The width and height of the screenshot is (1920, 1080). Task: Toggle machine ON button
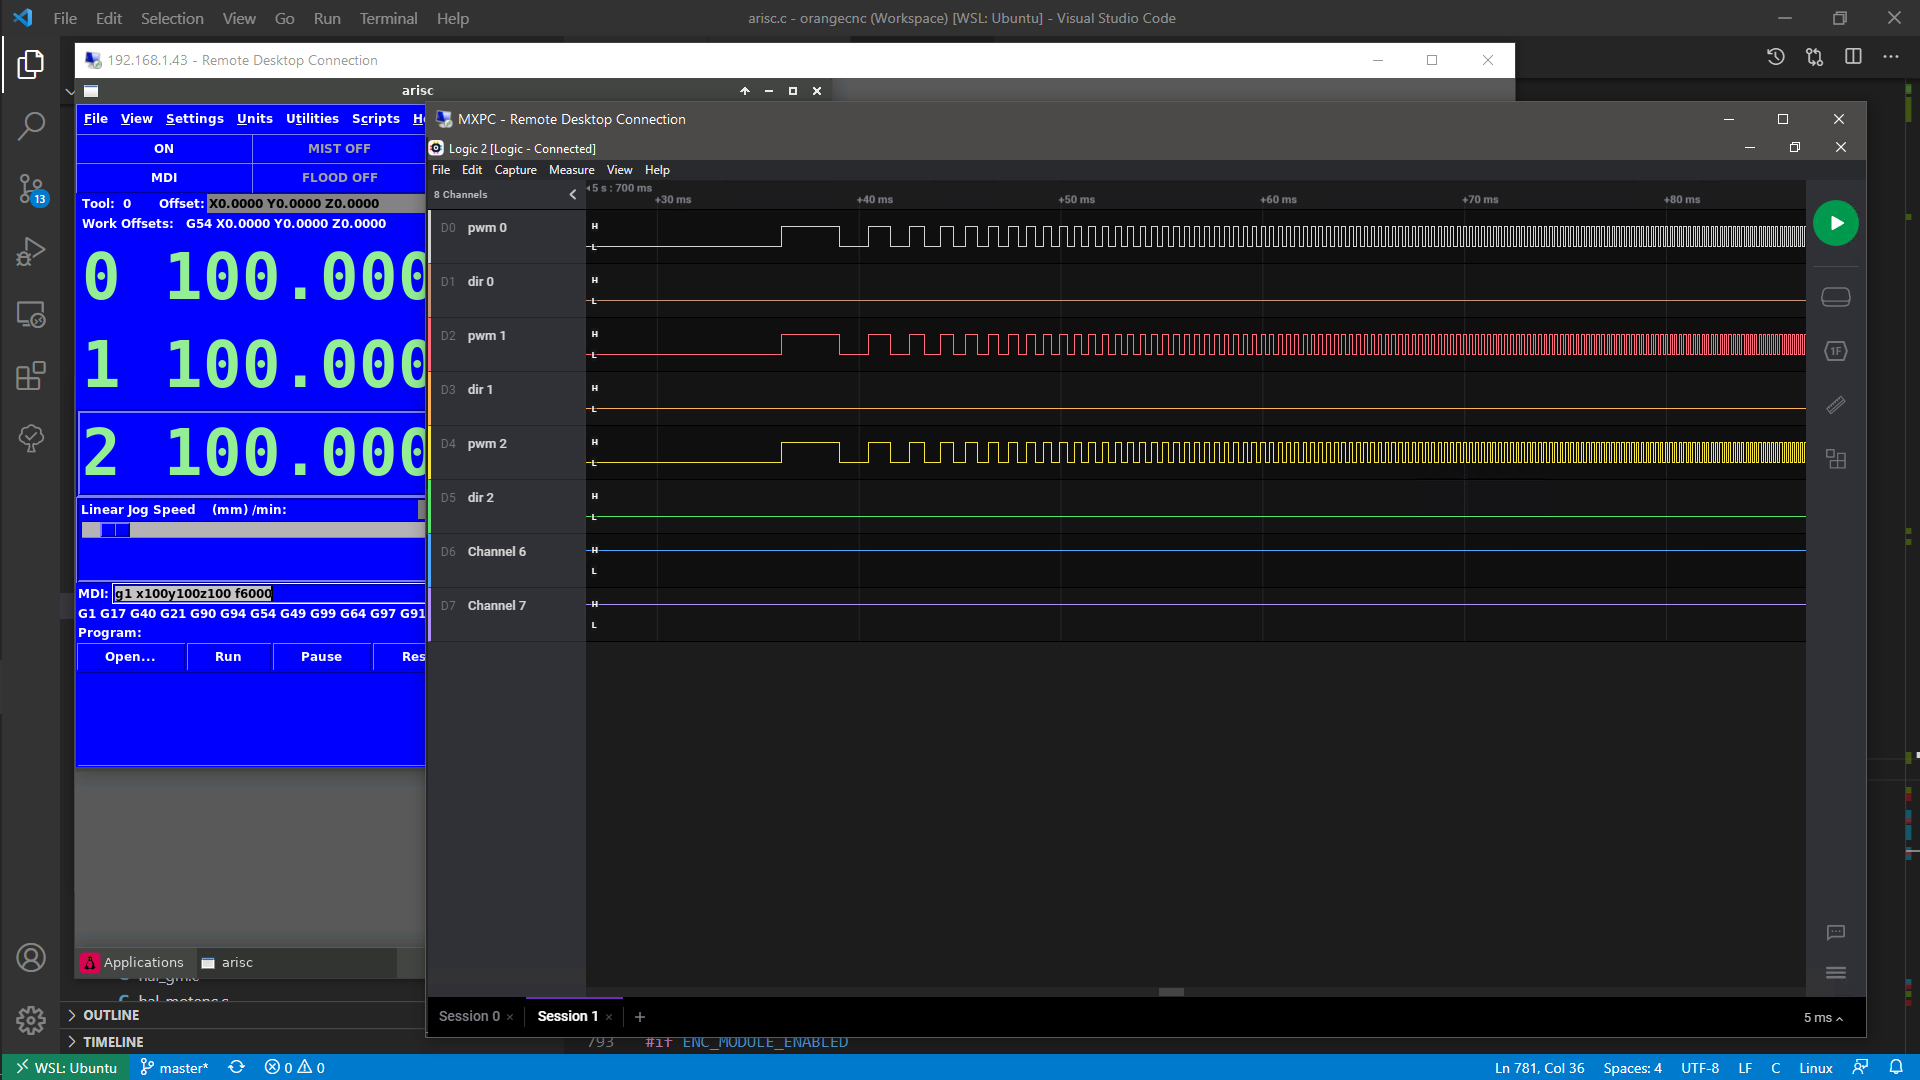point(164,149)
